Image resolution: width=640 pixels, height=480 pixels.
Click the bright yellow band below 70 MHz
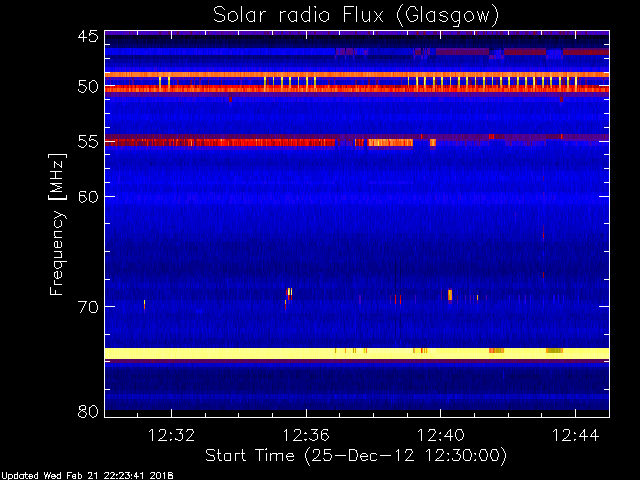(x=357, y=353)
